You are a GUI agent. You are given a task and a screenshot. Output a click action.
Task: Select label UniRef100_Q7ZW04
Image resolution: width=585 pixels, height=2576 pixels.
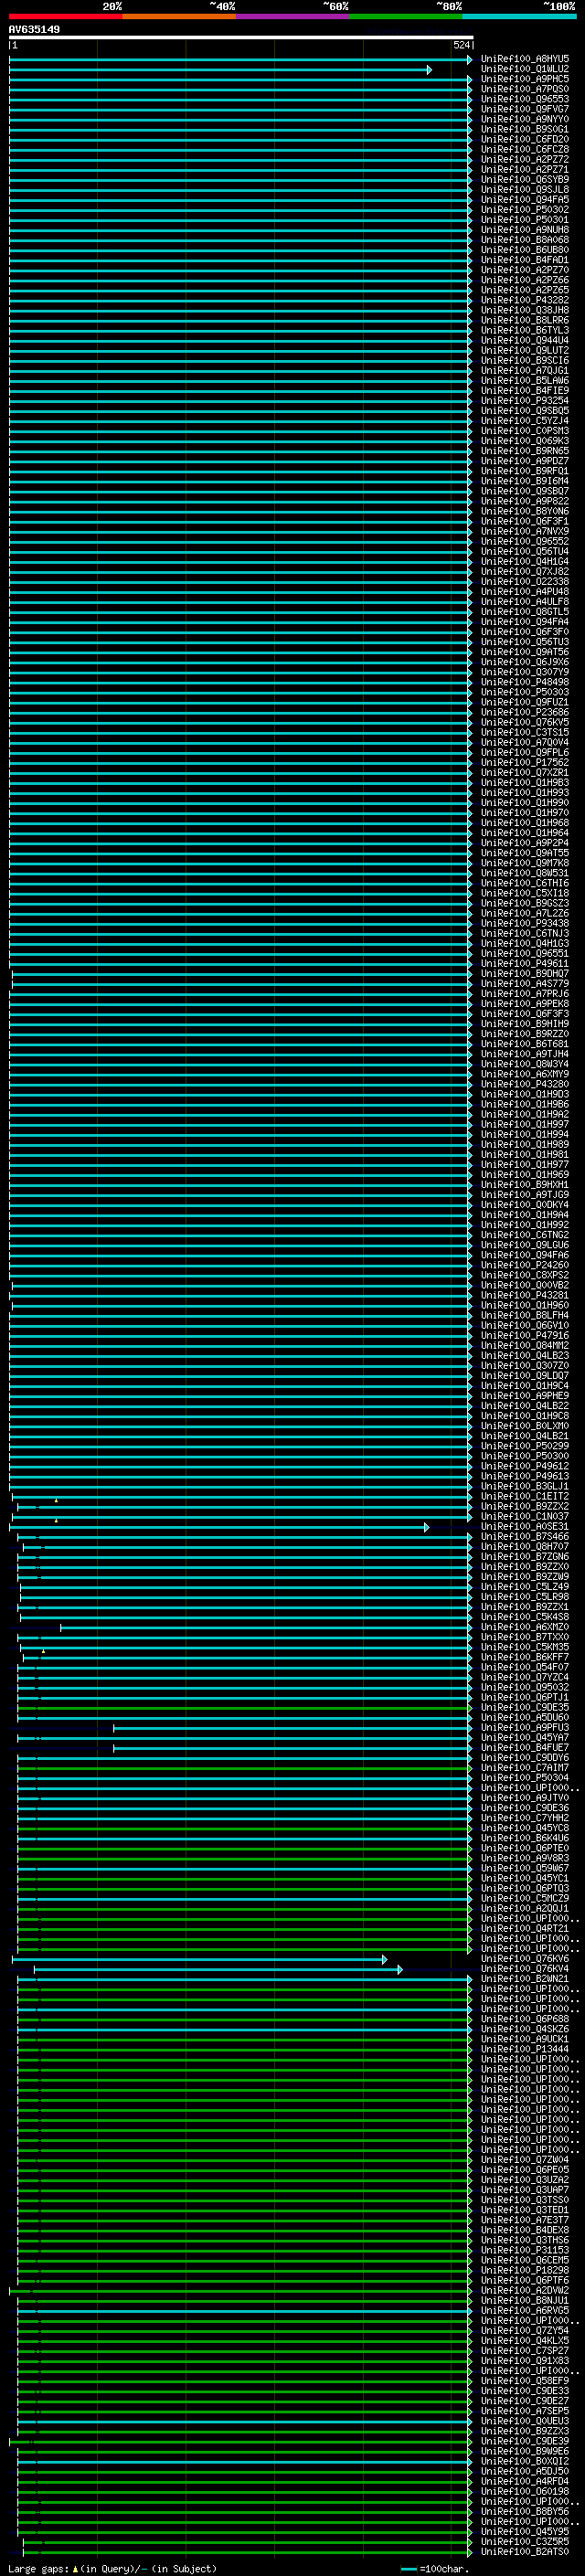pyautogui.click(x=525, y=2160)
